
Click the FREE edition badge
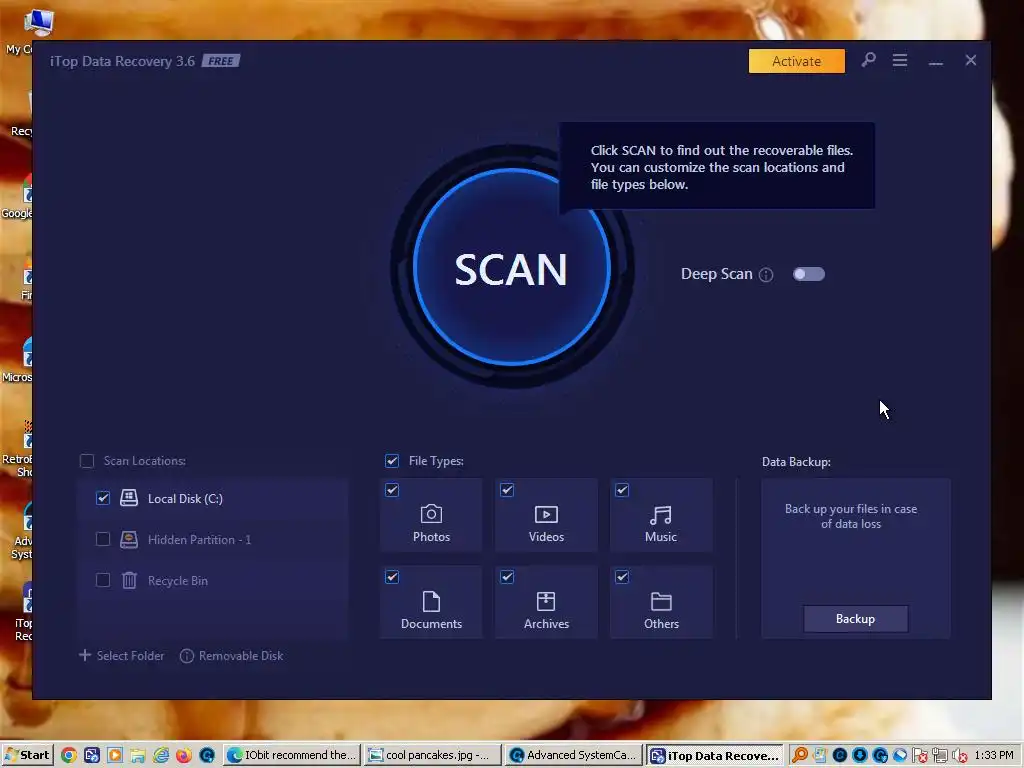click(x=221, y=61)
